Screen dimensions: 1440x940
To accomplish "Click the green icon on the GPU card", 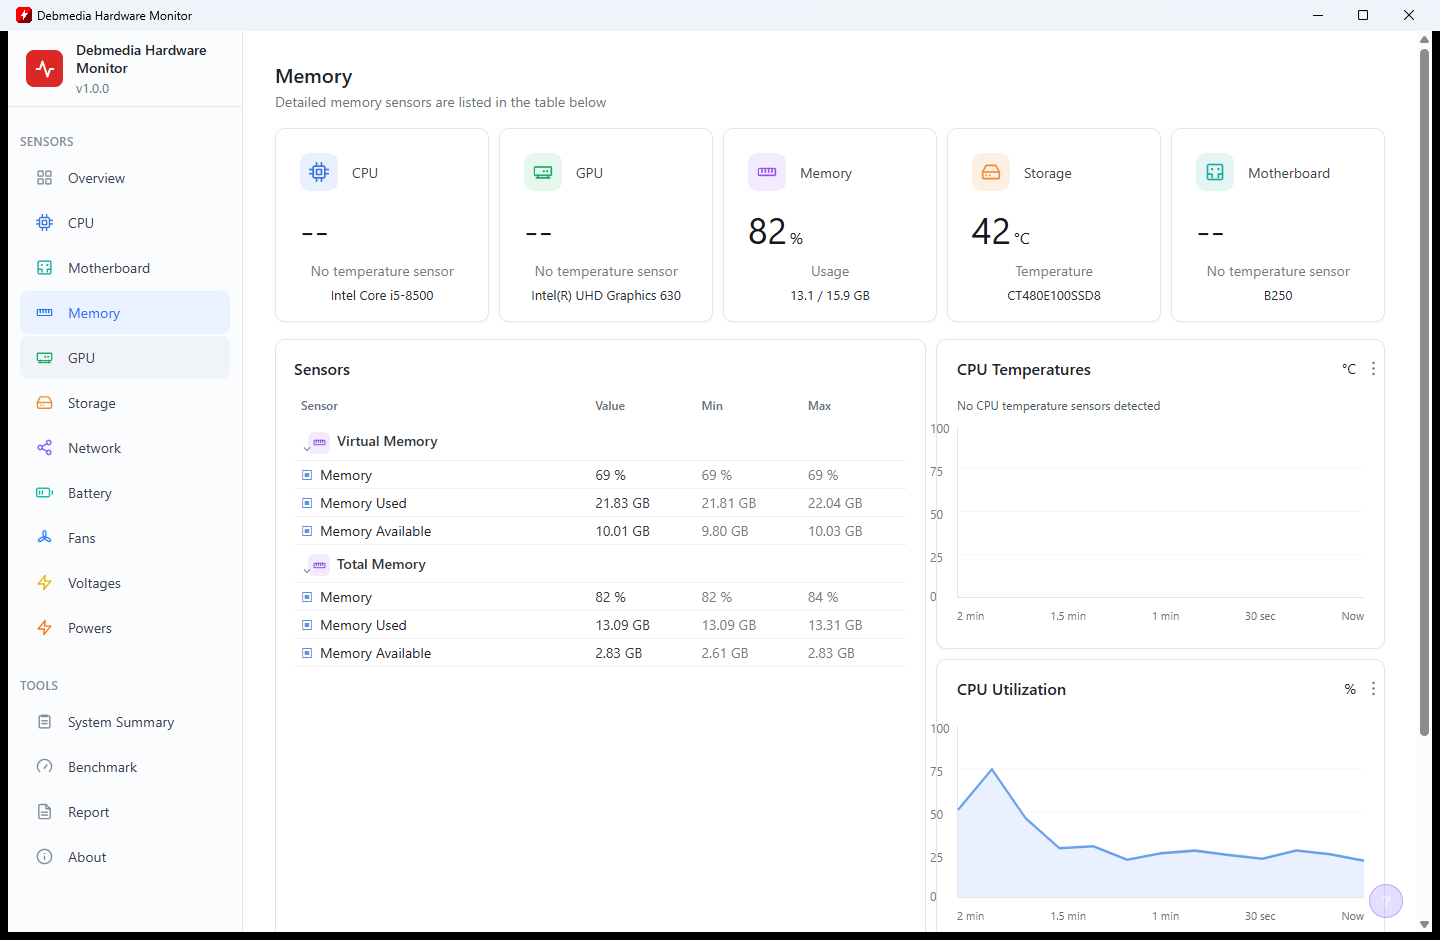I will (x=543, y=172).
